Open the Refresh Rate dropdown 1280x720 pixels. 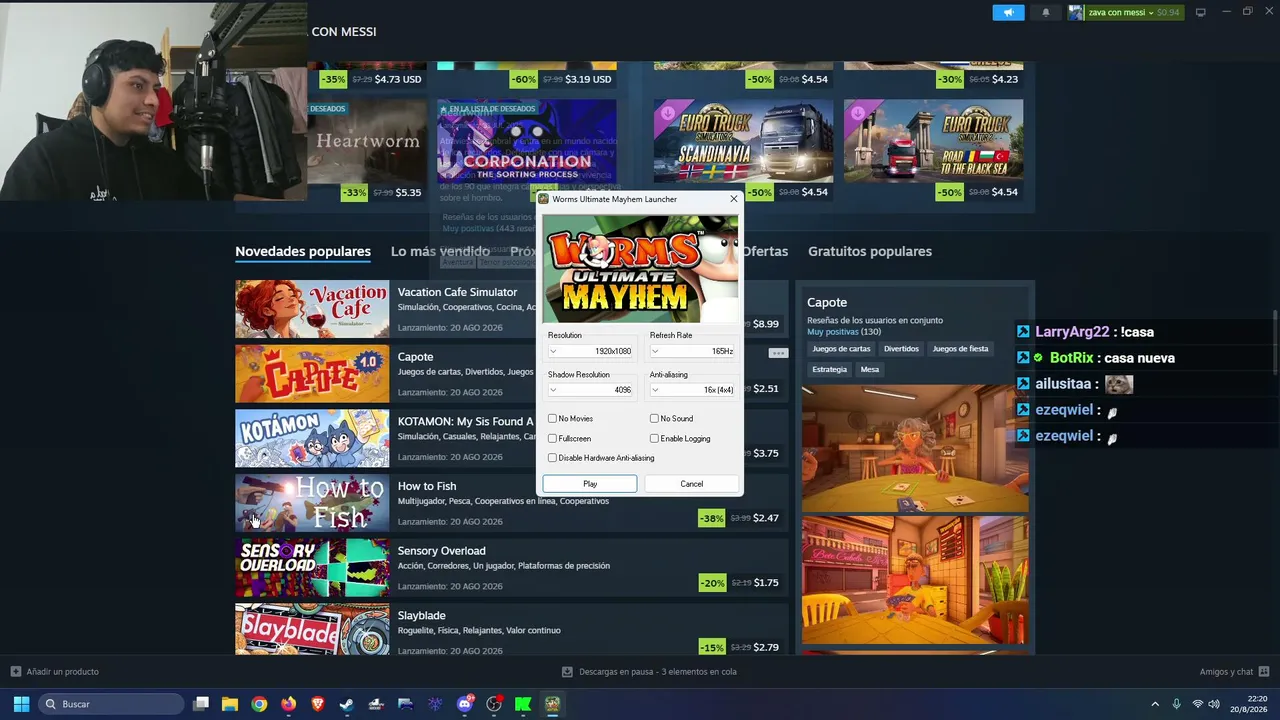pos(692,351)
